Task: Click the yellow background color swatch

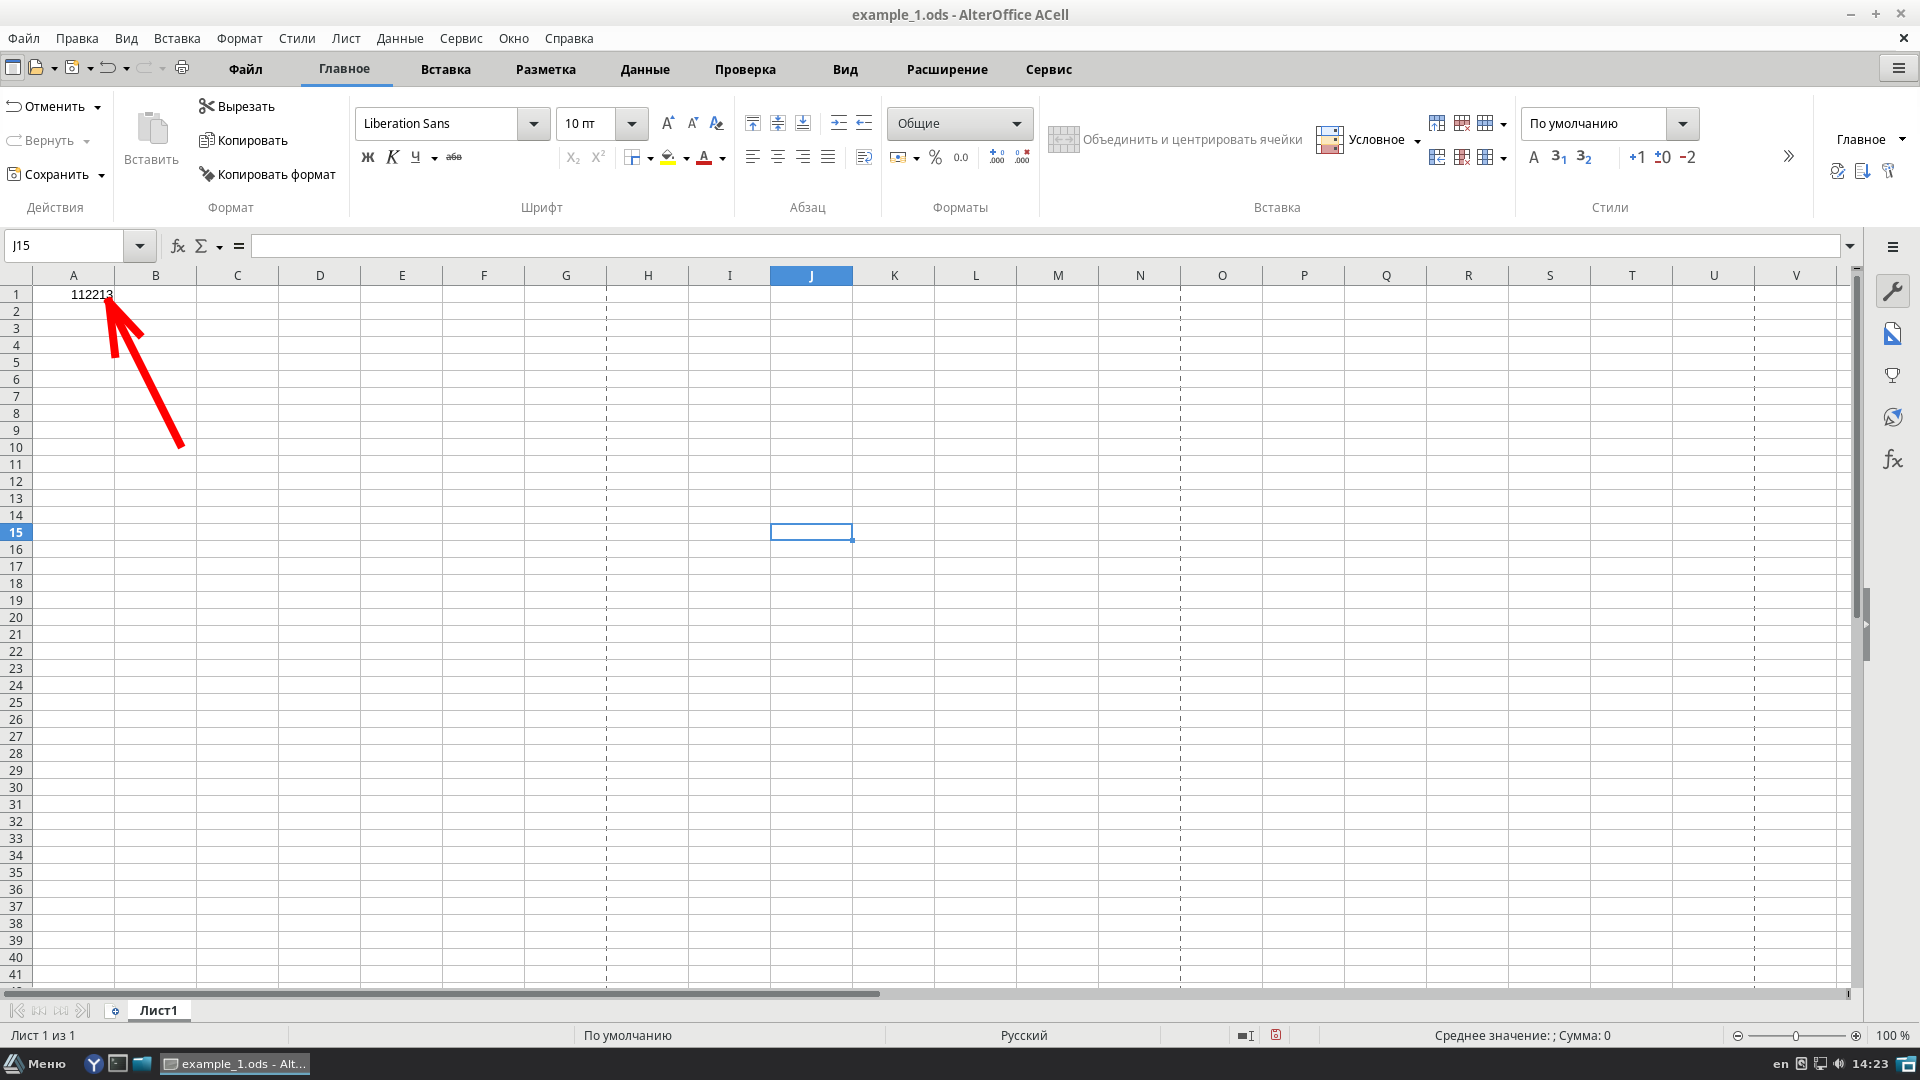Action: (x=668, y=157)
